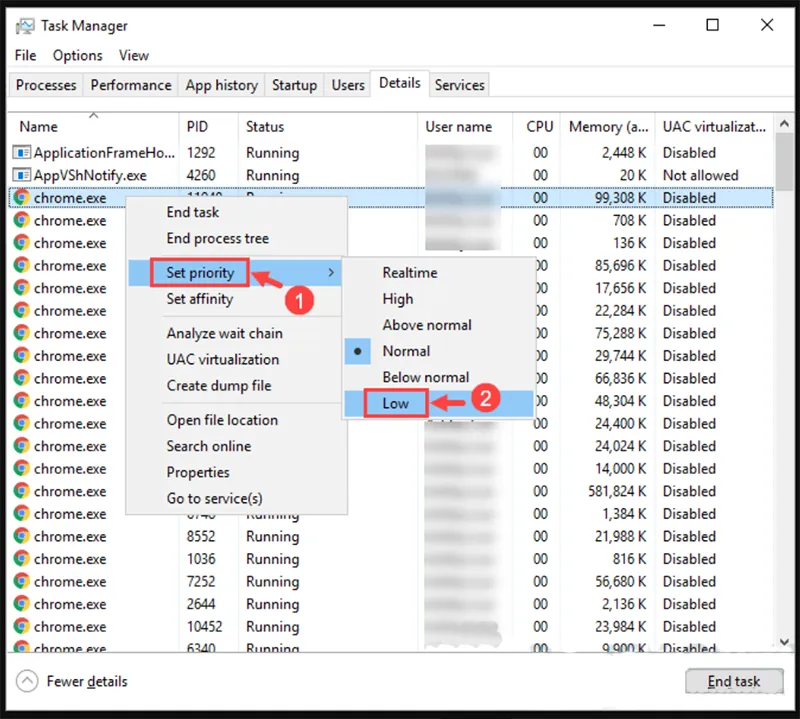Screen dimensions: 800x719
Task: Click the CPU column header
Action: [x=538, y=127]
